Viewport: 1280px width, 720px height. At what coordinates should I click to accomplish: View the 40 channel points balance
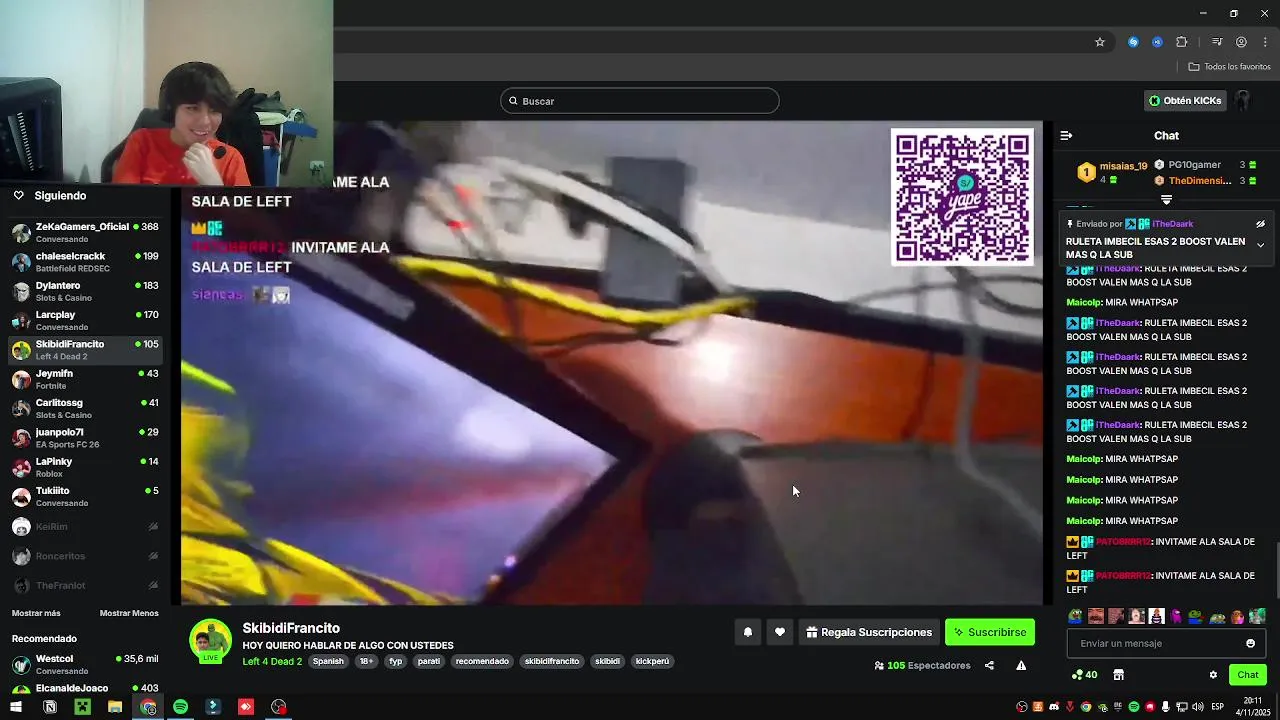coord(1084,675)
